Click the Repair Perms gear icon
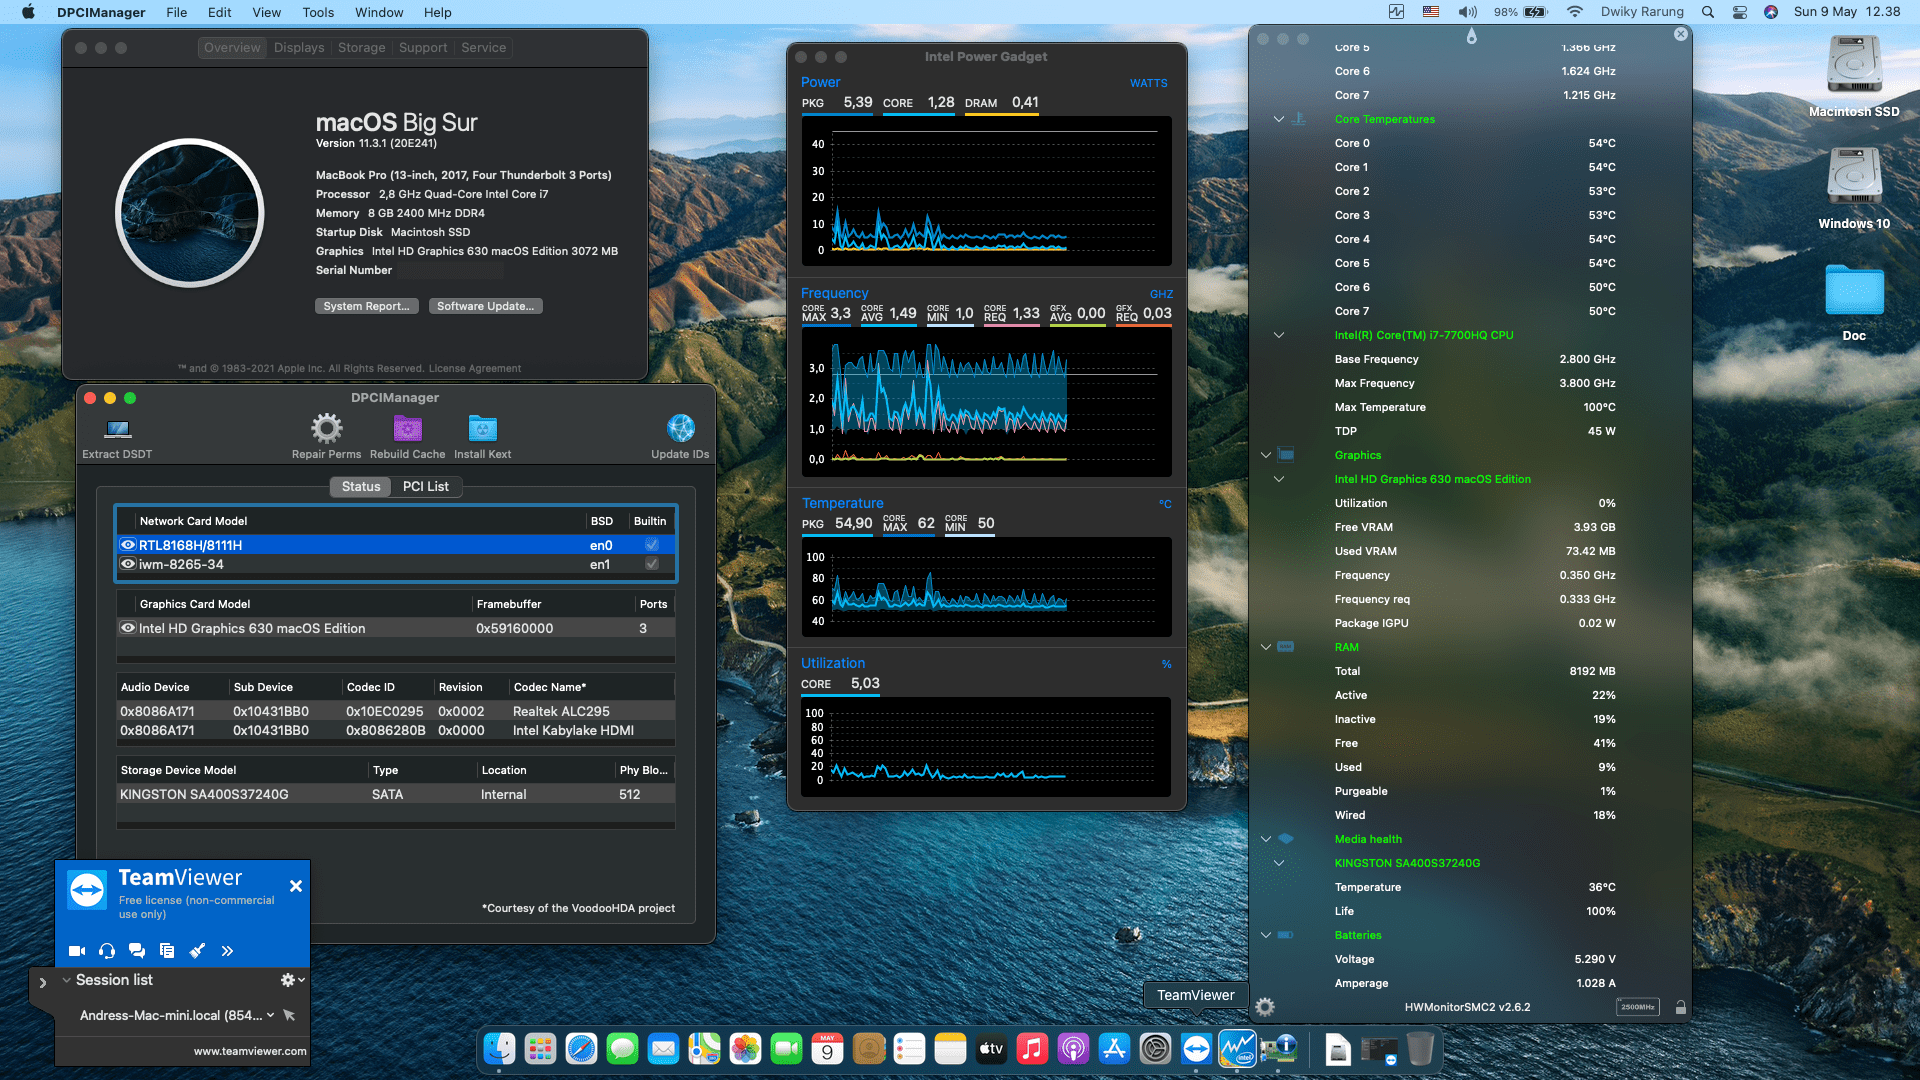The image size is (1920, 1080). (326, 428)
